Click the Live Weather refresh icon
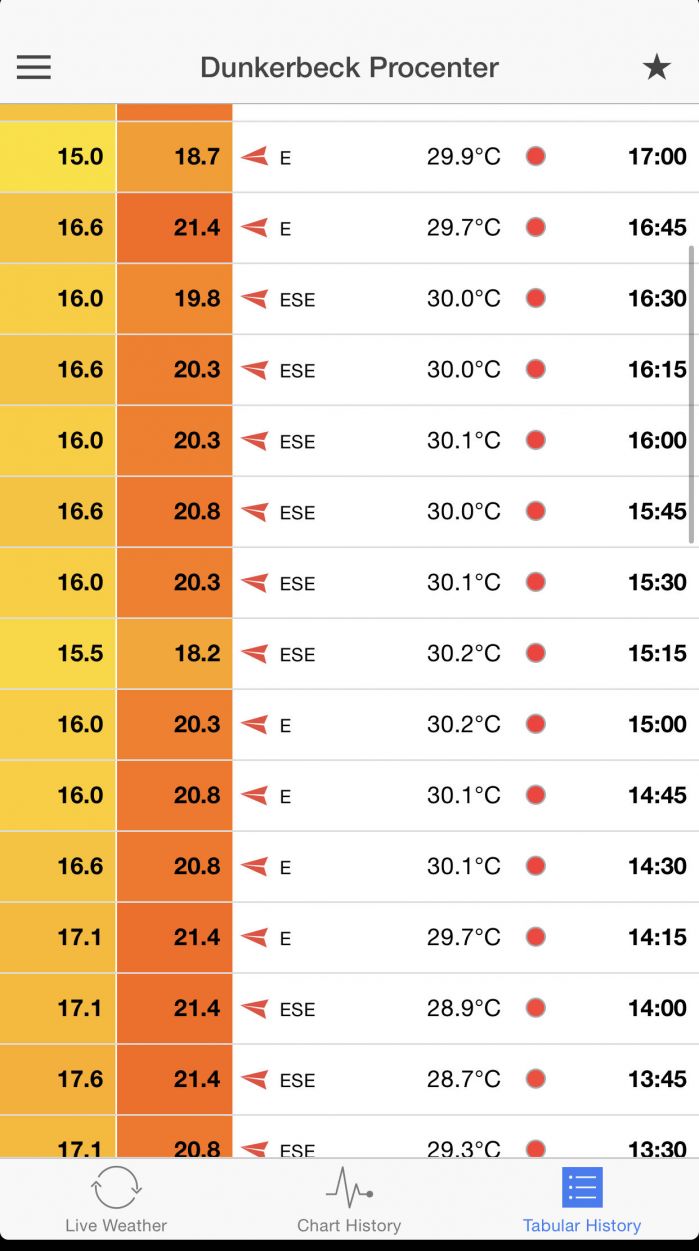This screenshot has height=1251, width=699. [x=116, y=1188]
